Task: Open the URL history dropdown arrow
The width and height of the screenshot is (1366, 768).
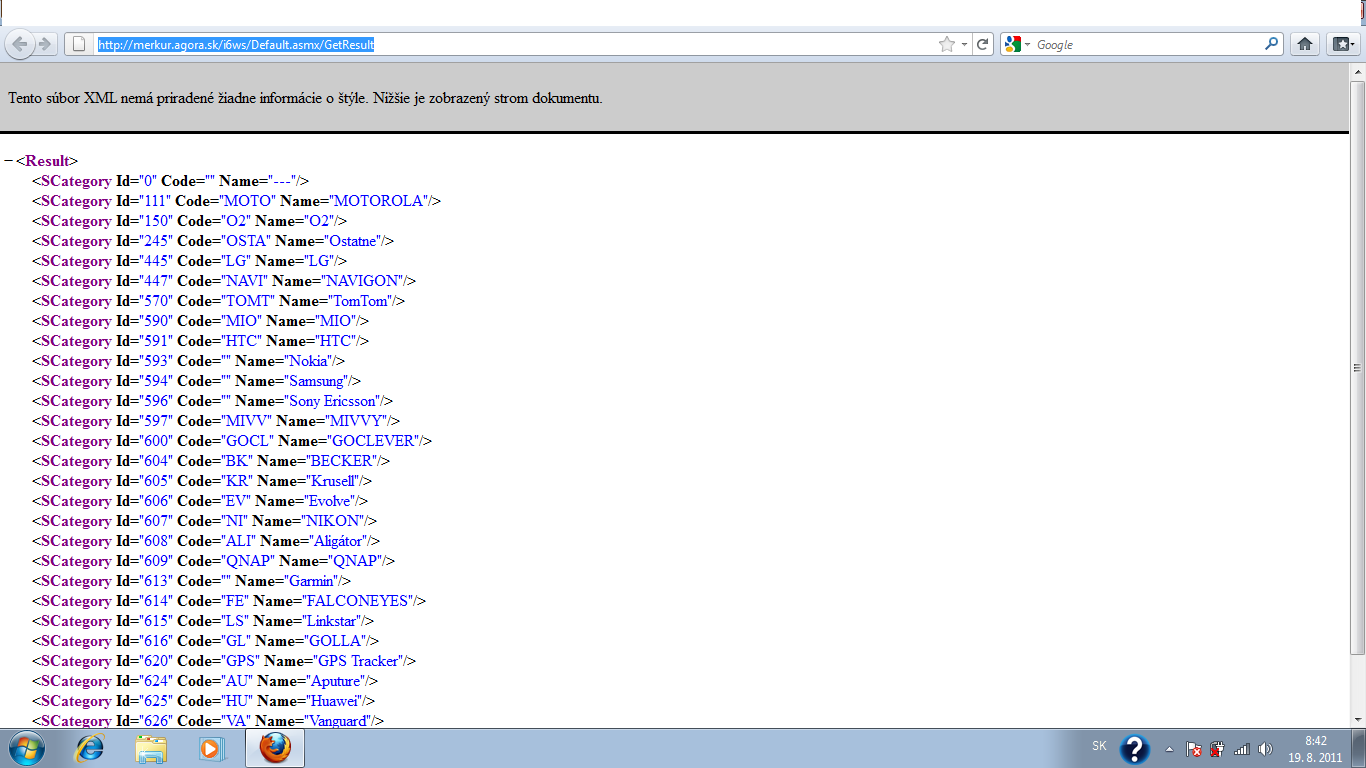Action: coord(964,44)
